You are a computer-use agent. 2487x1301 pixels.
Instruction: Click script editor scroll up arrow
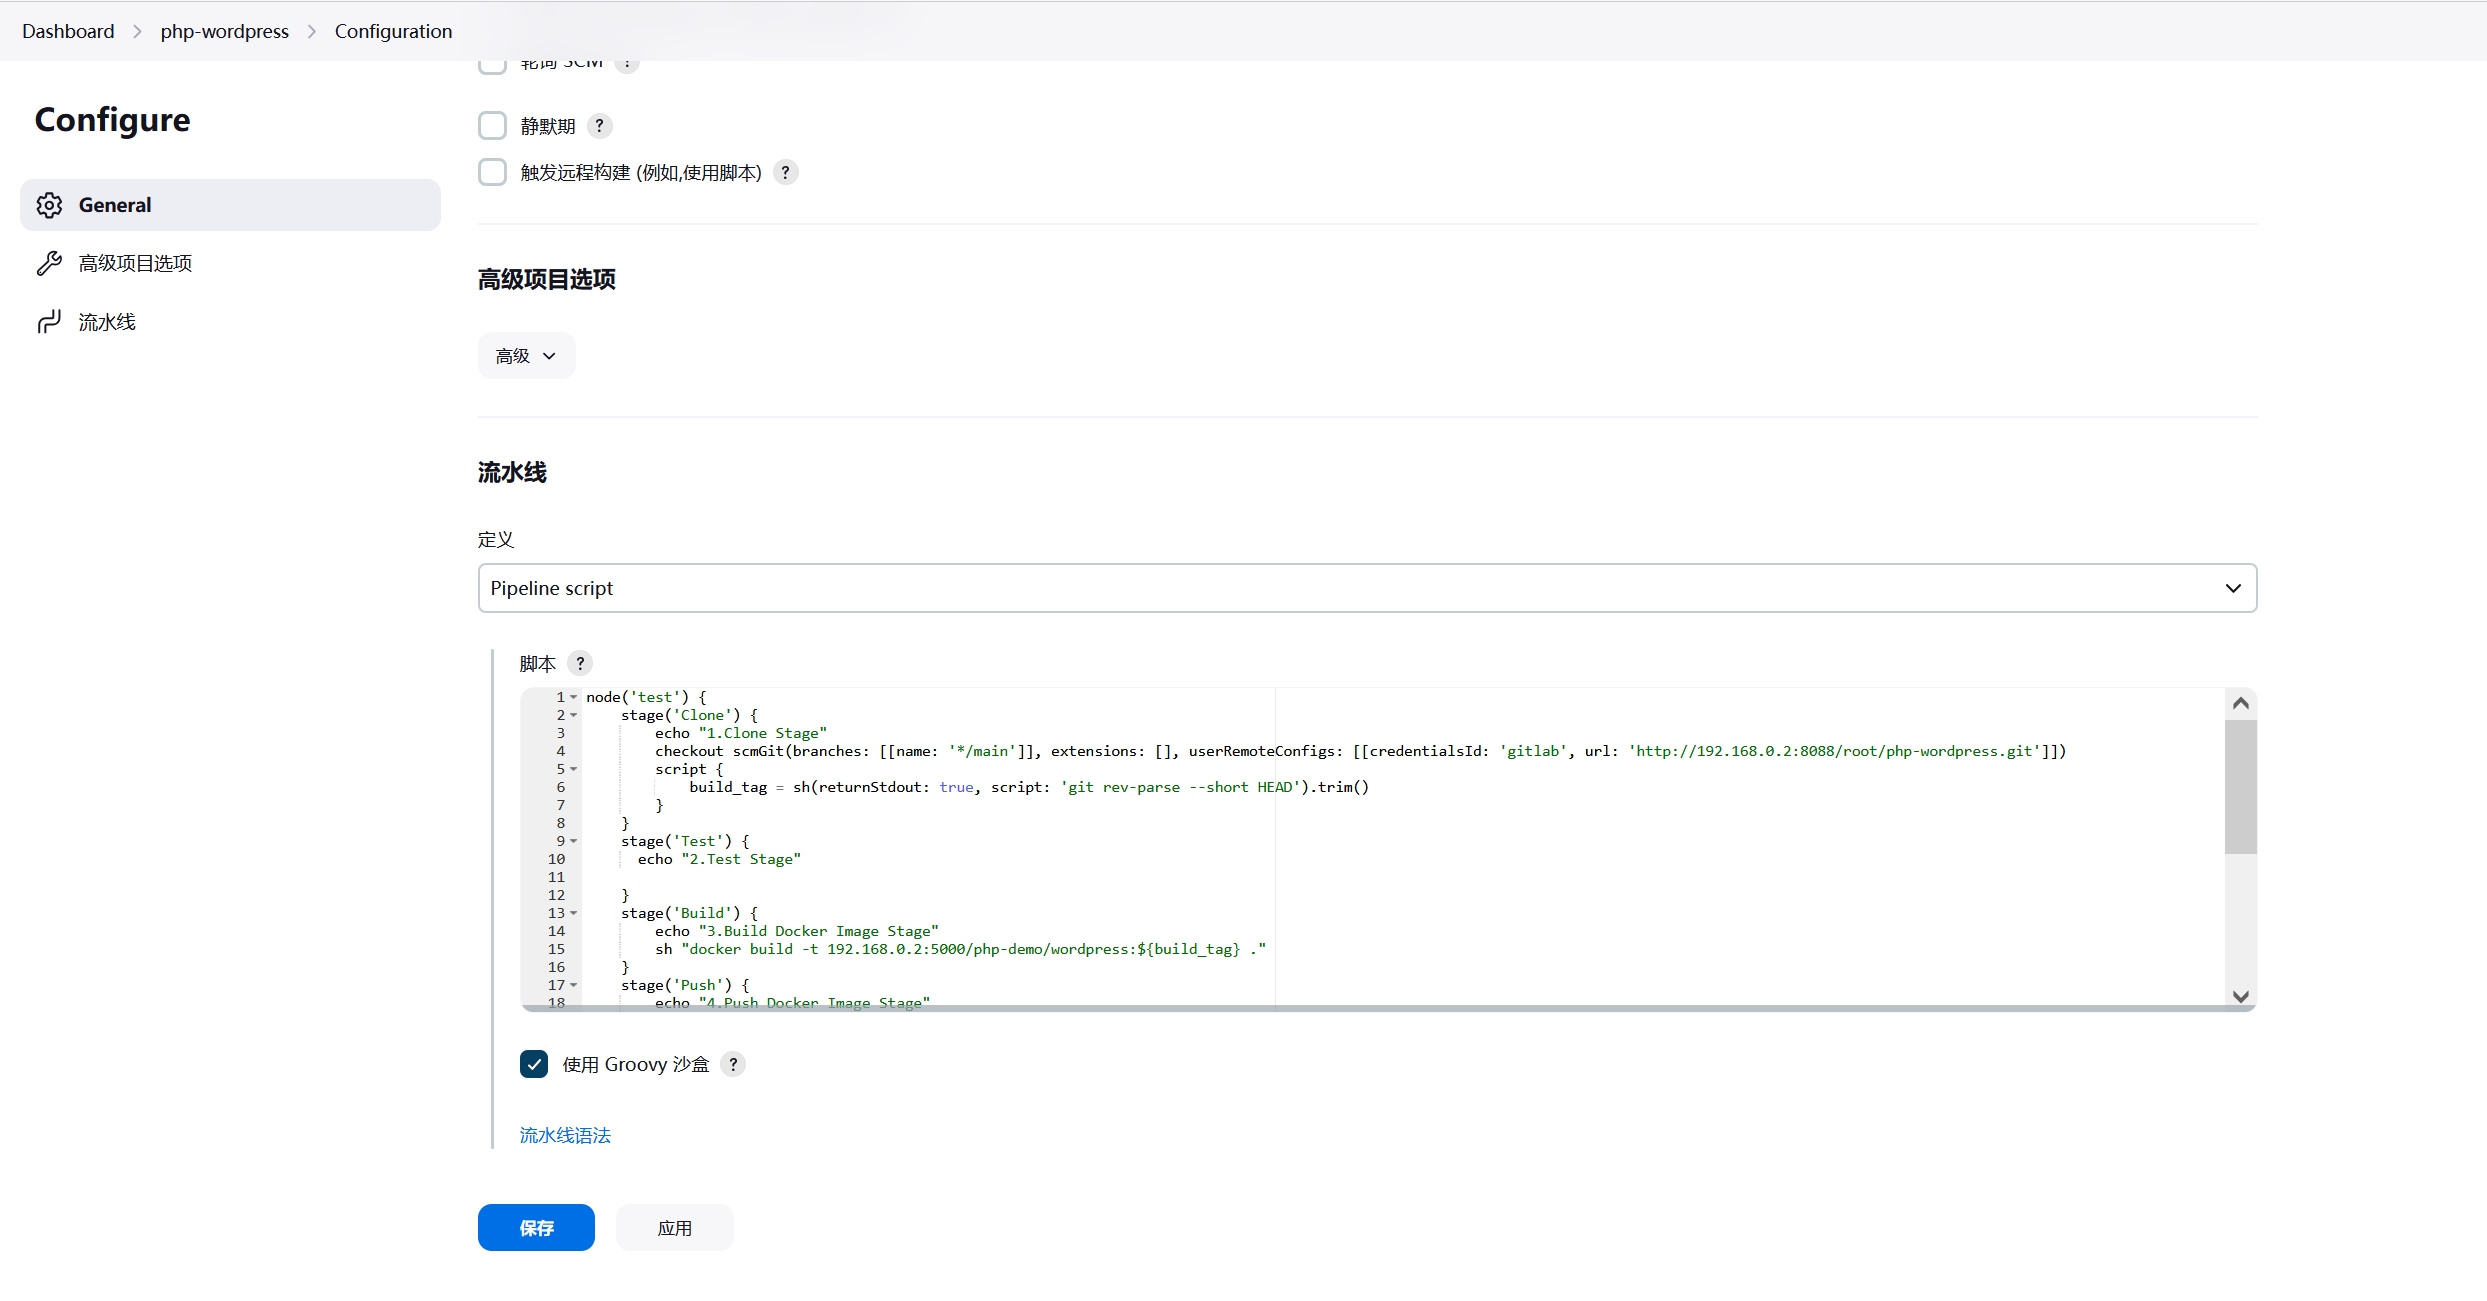pos(2241,703)
